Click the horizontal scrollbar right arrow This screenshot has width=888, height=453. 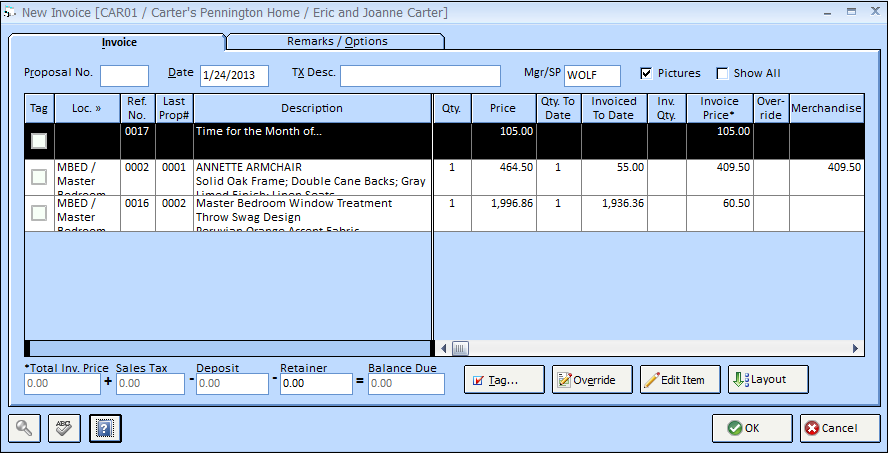855,348
